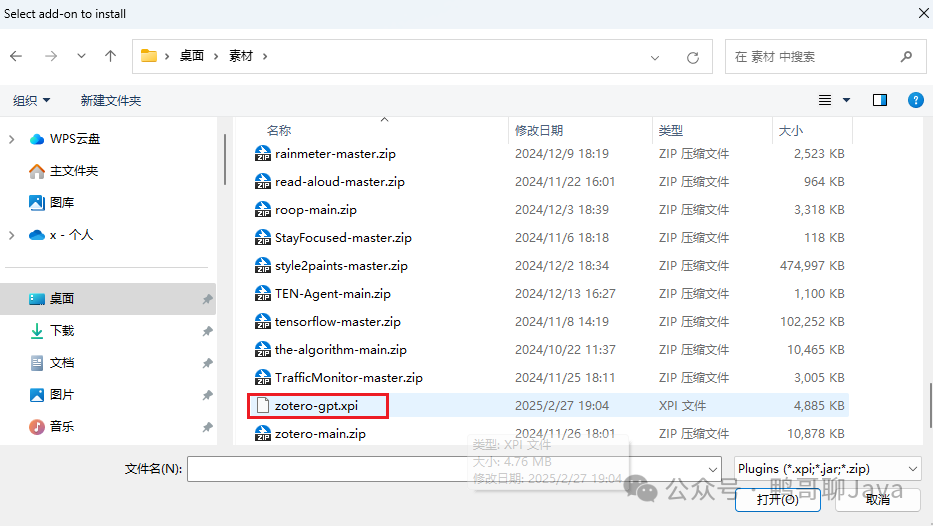Go back with the left arrow

tap(16, 56)
